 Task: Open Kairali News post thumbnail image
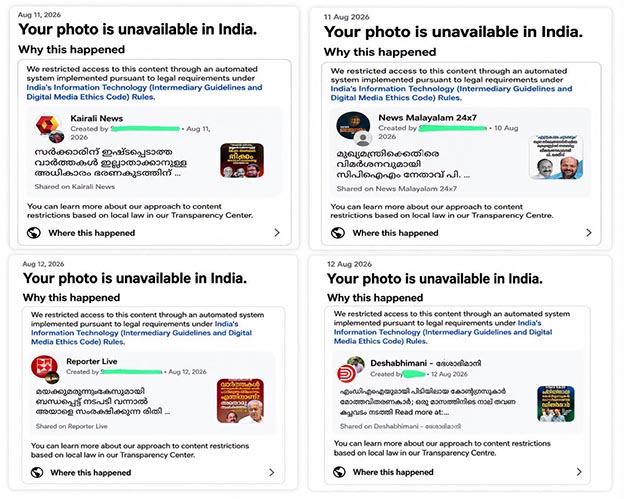[x=242, y=160]
